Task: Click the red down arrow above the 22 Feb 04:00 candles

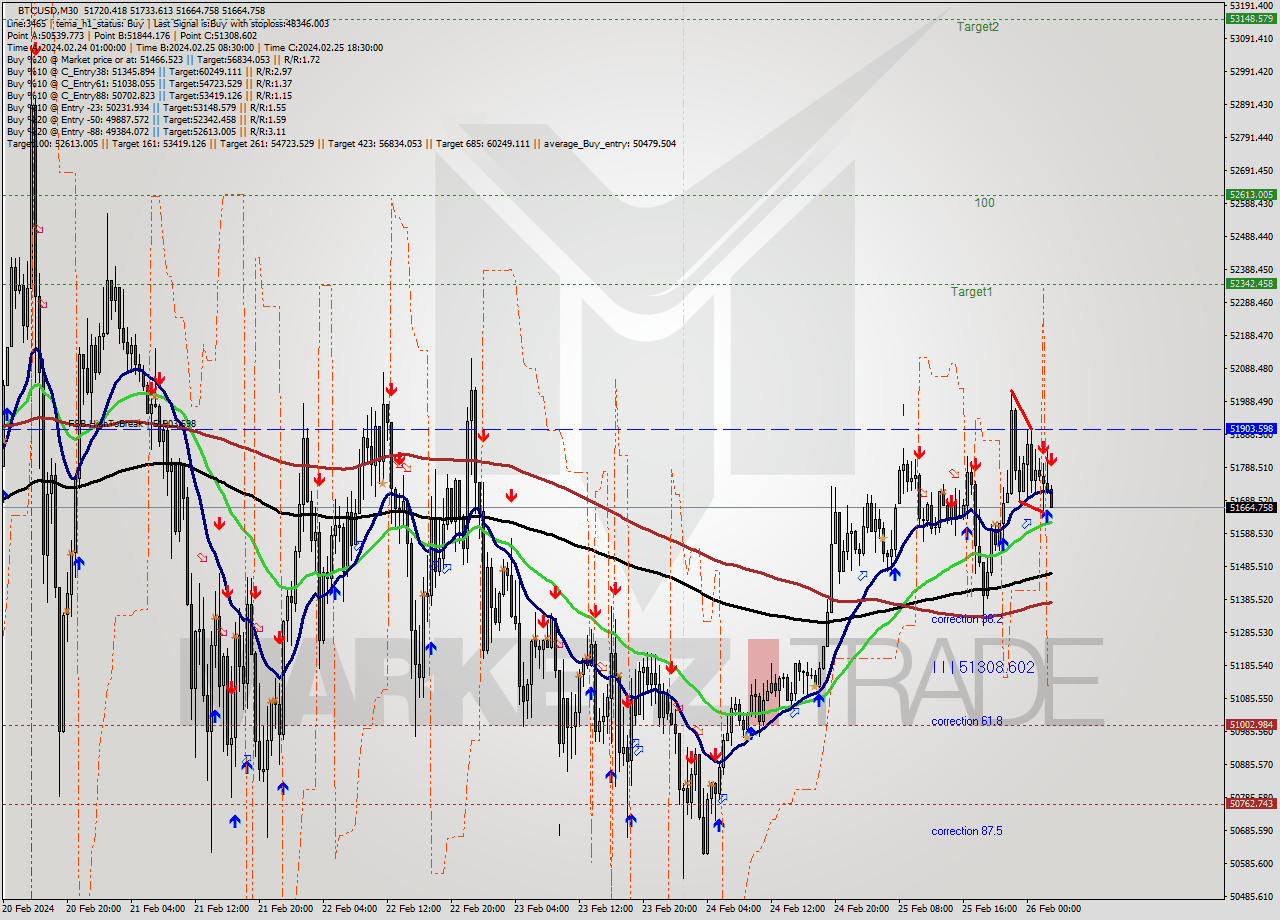Action: point(390,390)
